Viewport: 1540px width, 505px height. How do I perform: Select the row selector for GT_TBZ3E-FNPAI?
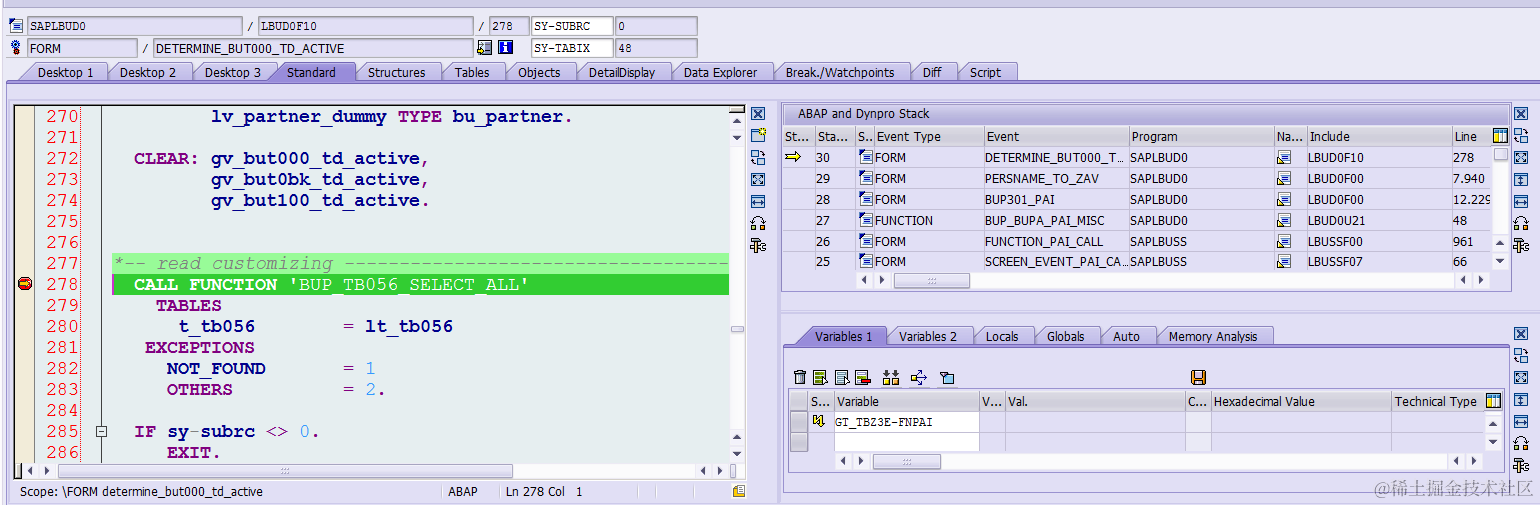pyautogui.click(x=799, y=422)
